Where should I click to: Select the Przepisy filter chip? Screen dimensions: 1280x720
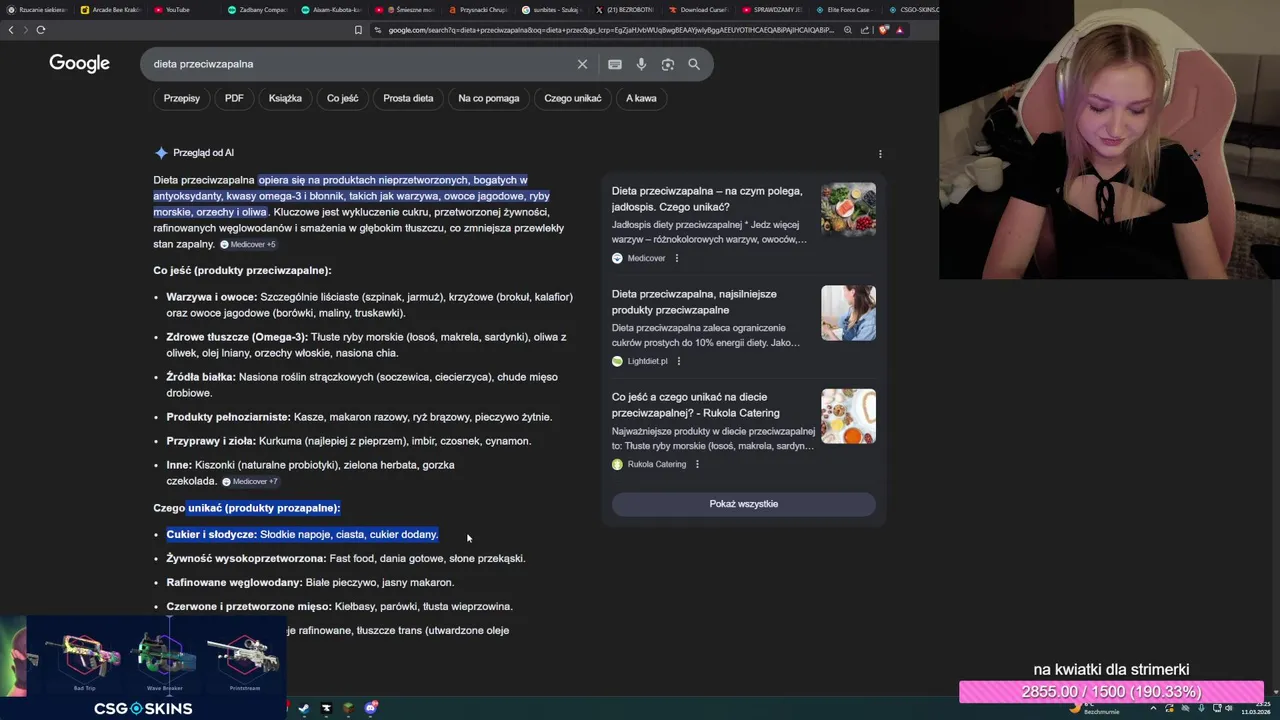click(182, 98)
